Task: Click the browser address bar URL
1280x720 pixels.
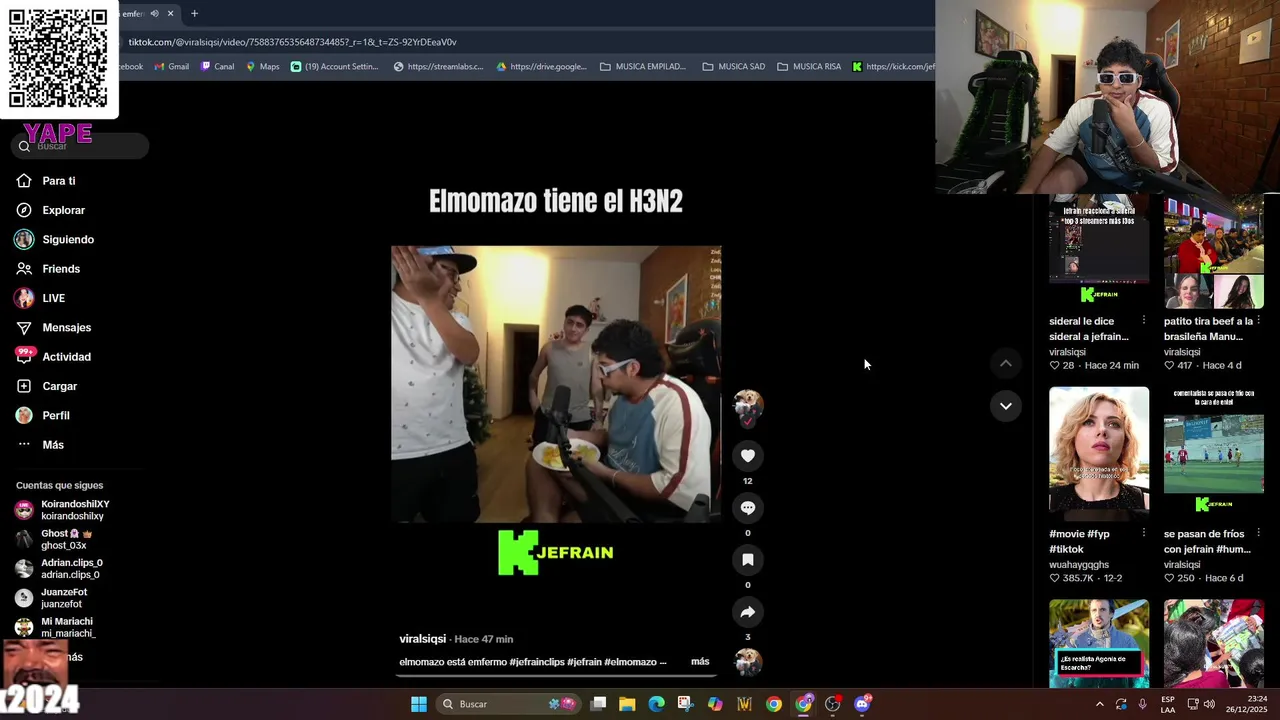Action: [292, 42]
